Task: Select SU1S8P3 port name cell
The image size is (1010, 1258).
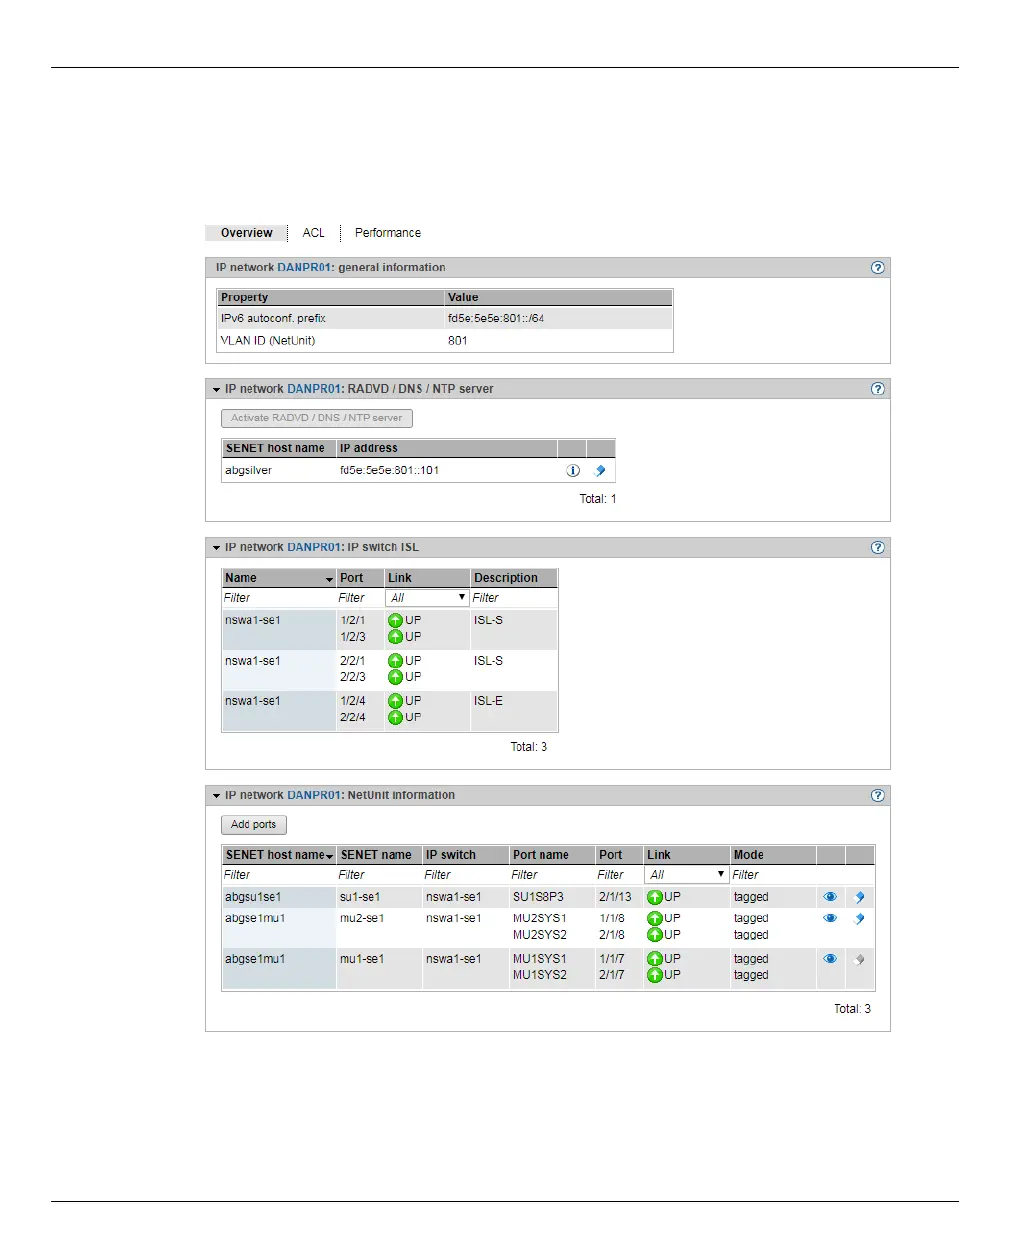Action: (x=538, y=897)
